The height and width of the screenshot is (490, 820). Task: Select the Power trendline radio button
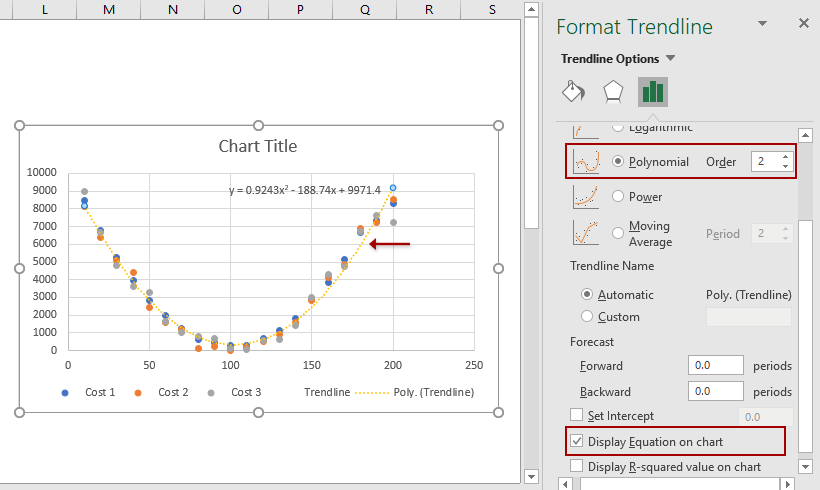[x=618, y=197]
